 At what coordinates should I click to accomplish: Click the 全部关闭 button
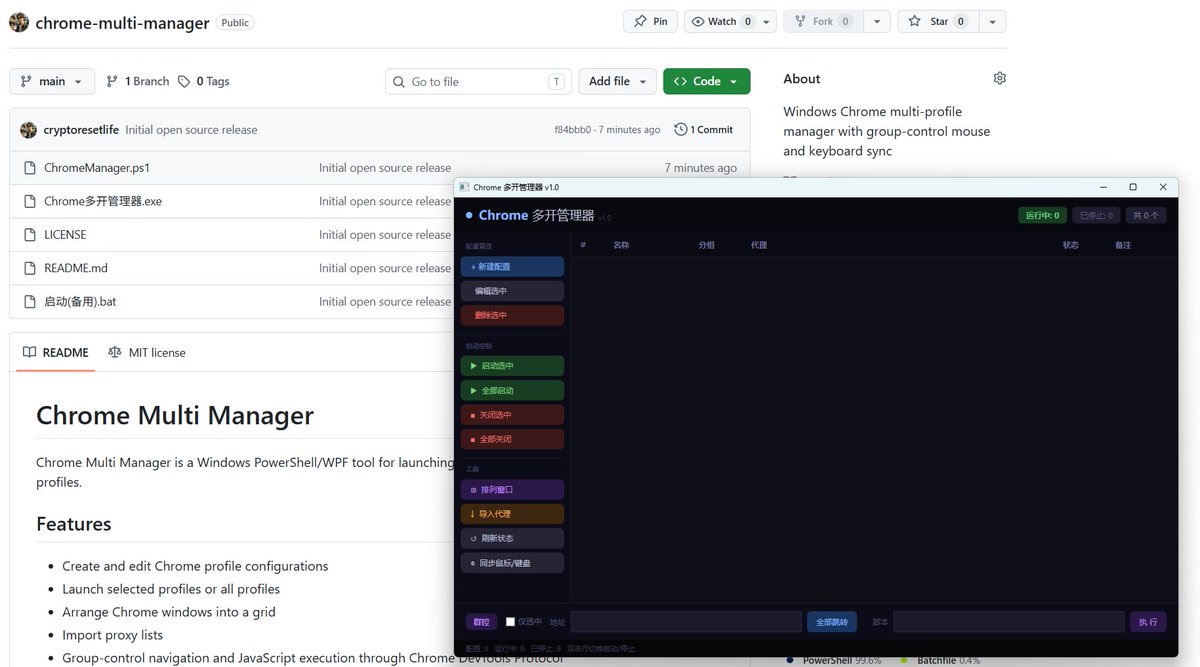[512, 439]
